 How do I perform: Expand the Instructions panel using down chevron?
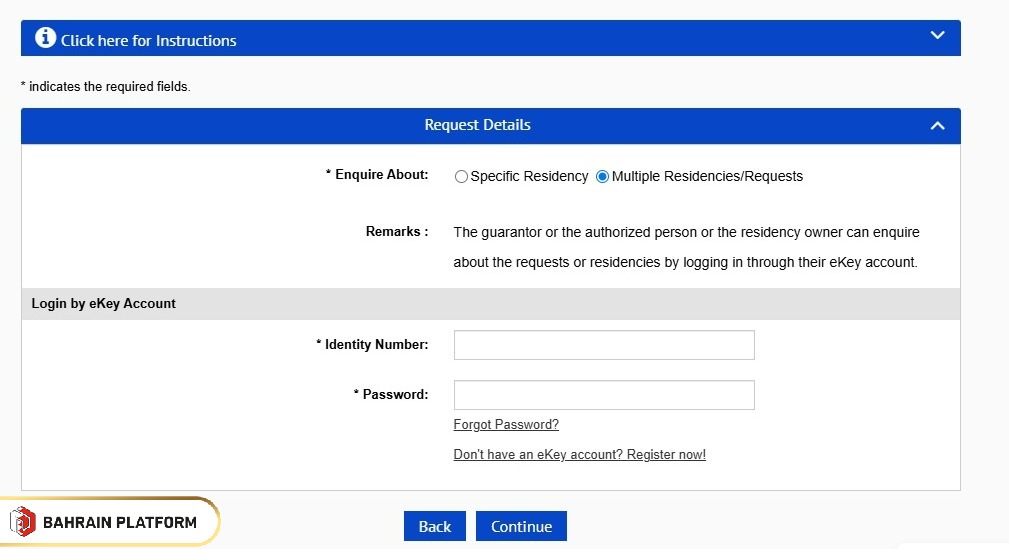click(x=937, y=36)
